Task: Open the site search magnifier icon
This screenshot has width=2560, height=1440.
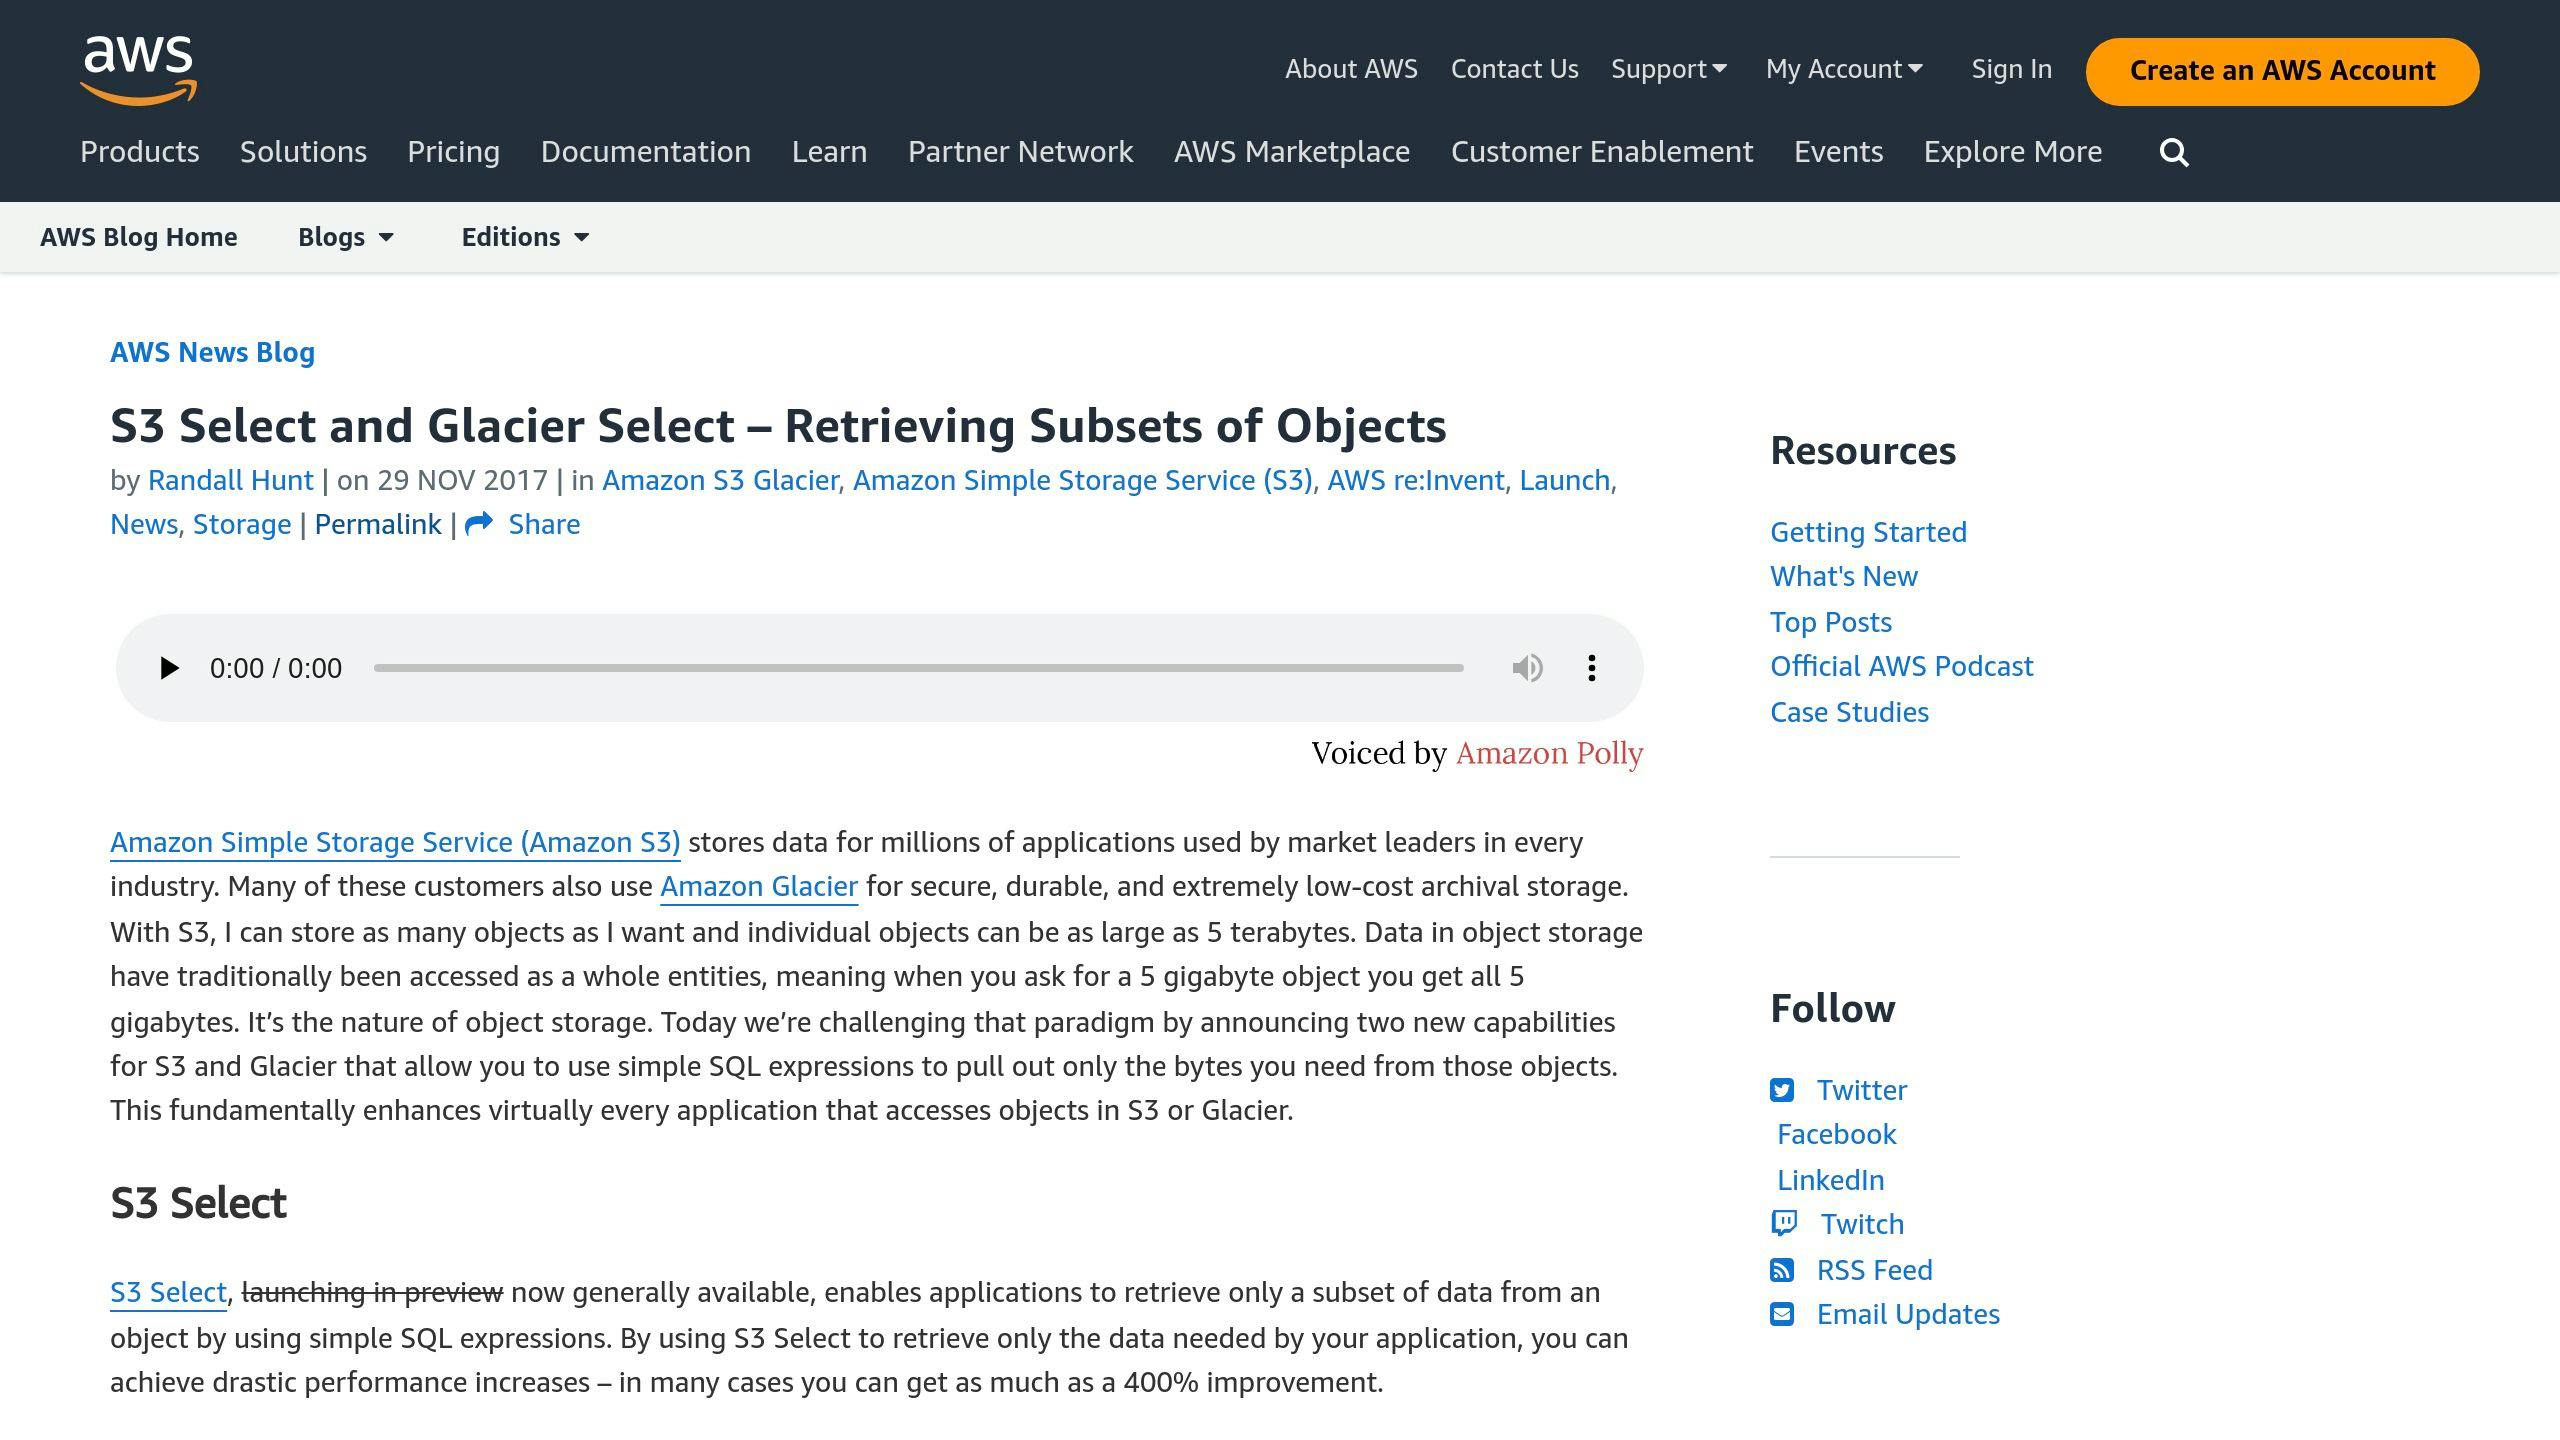Action: coord(2174,153)
